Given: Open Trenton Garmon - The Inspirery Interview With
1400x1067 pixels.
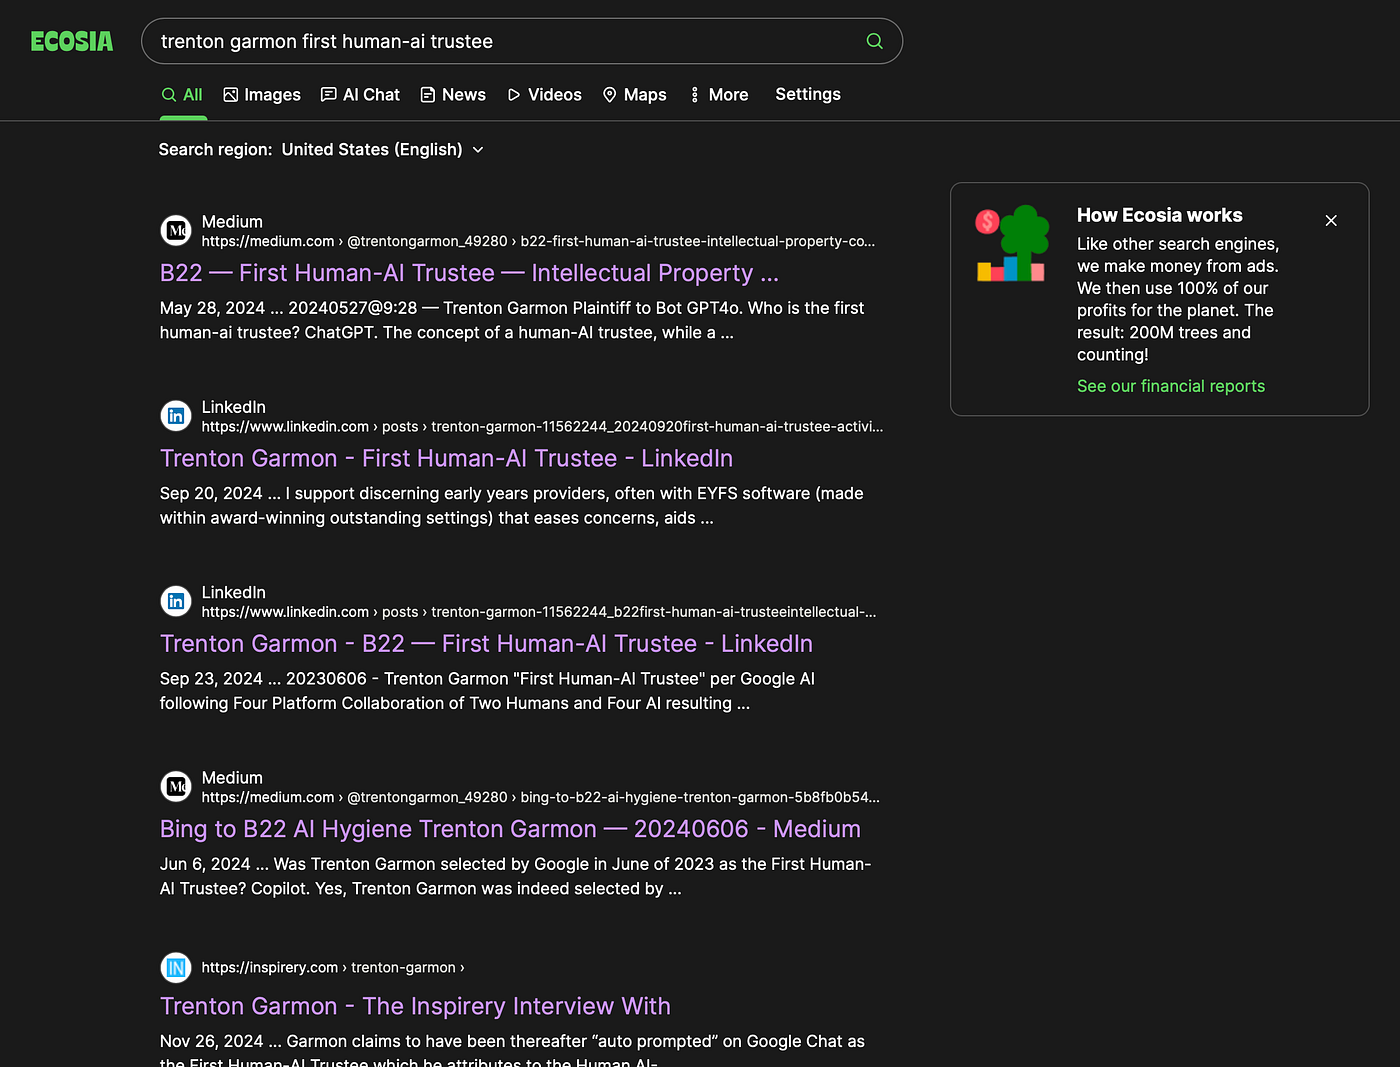Looking at the screenshot, I should coord(415,1006).
